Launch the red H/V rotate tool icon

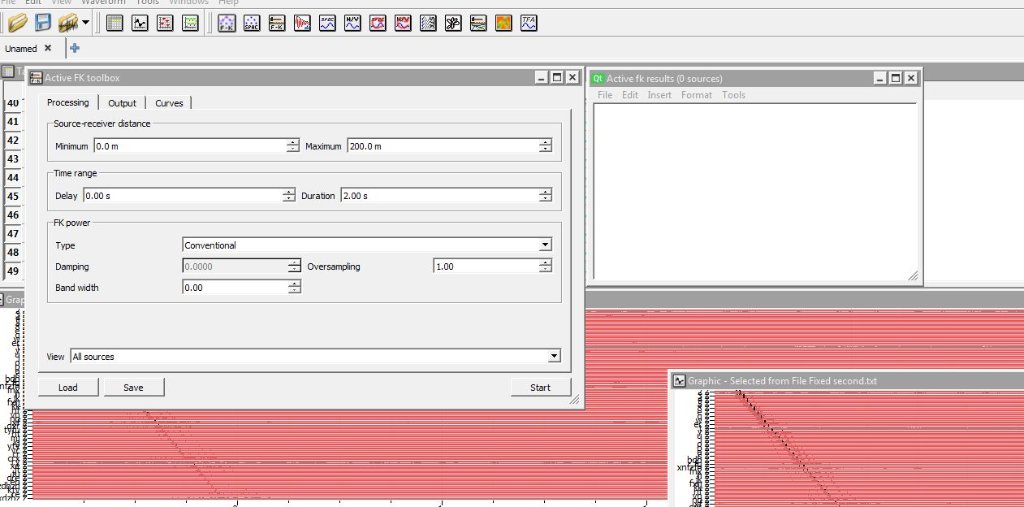(x=403, y=24)
